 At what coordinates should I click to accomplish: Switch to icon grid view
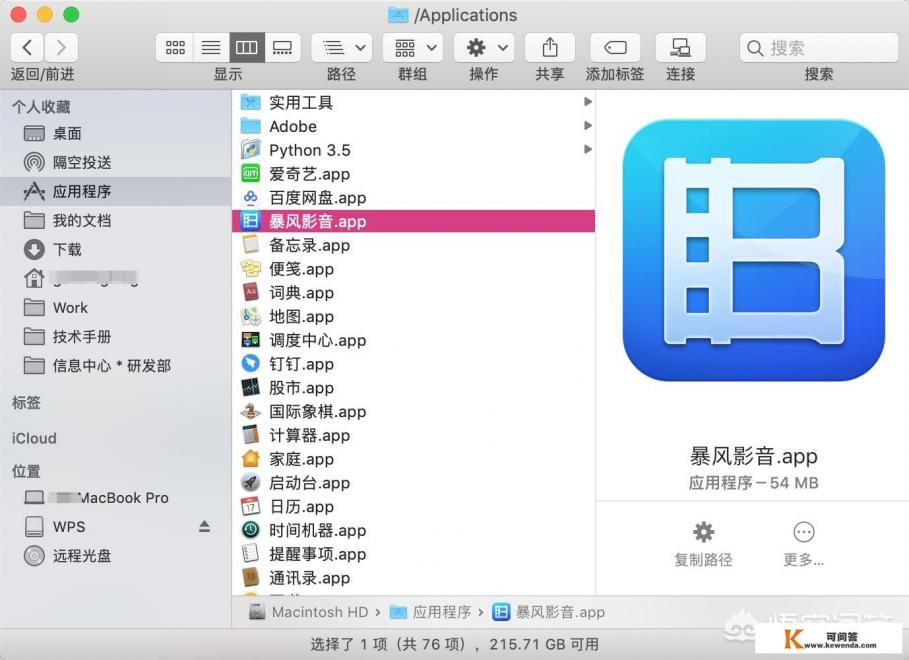175,47
